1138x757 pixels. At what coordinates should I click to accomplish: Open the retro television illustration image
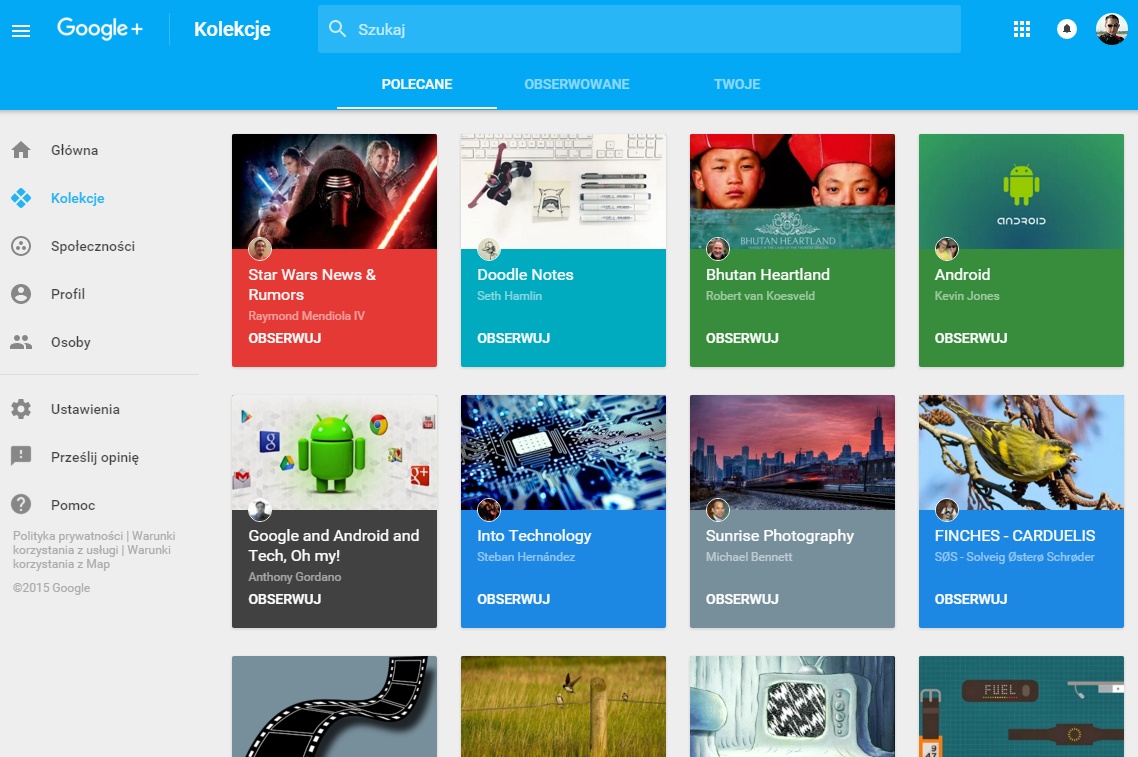pos(792,707)
